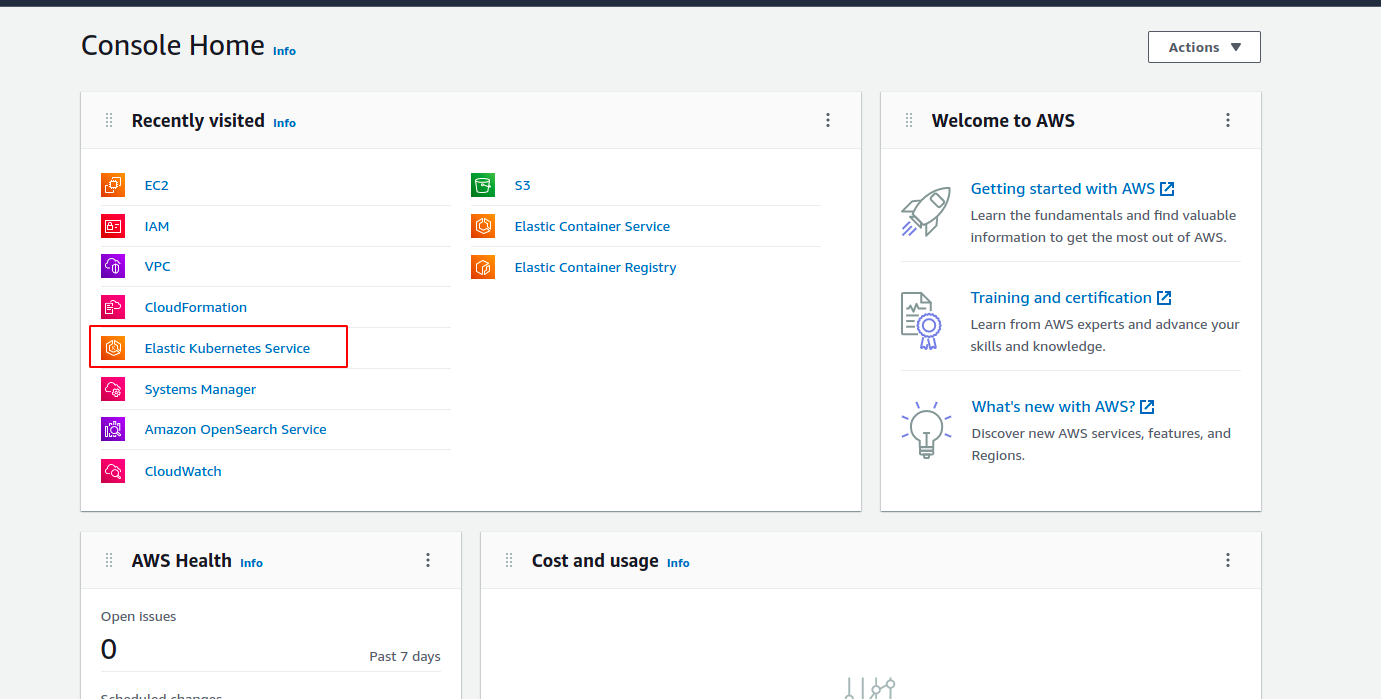Grab the Recently visited widget drag handle
The height and width of the screenshot is (699, 1381).
pos(109,120)
